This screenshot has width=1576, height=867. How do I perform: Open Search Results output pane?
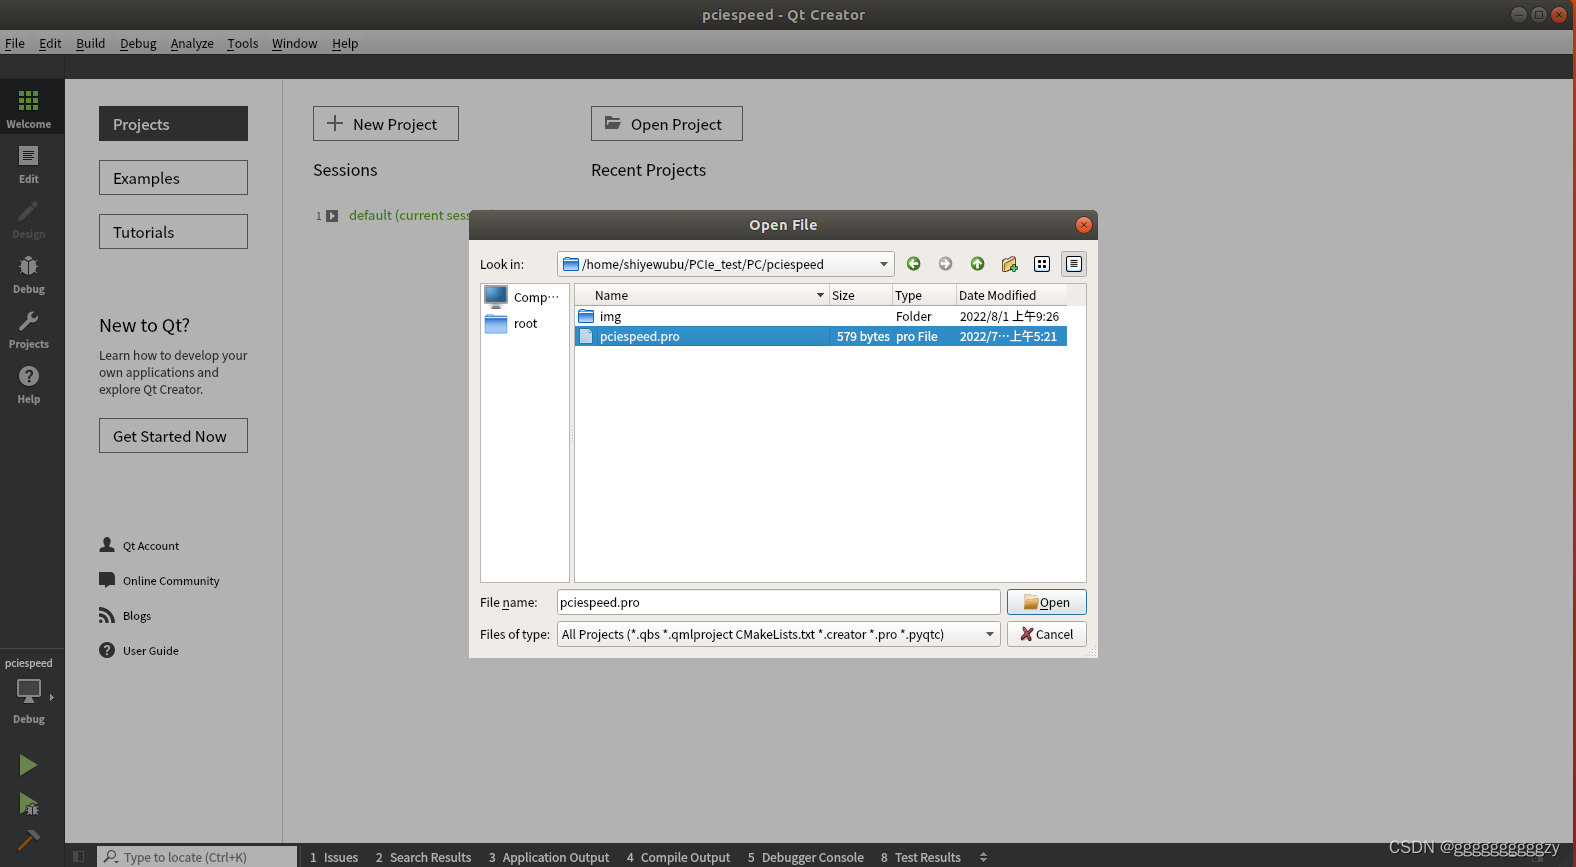423,857
